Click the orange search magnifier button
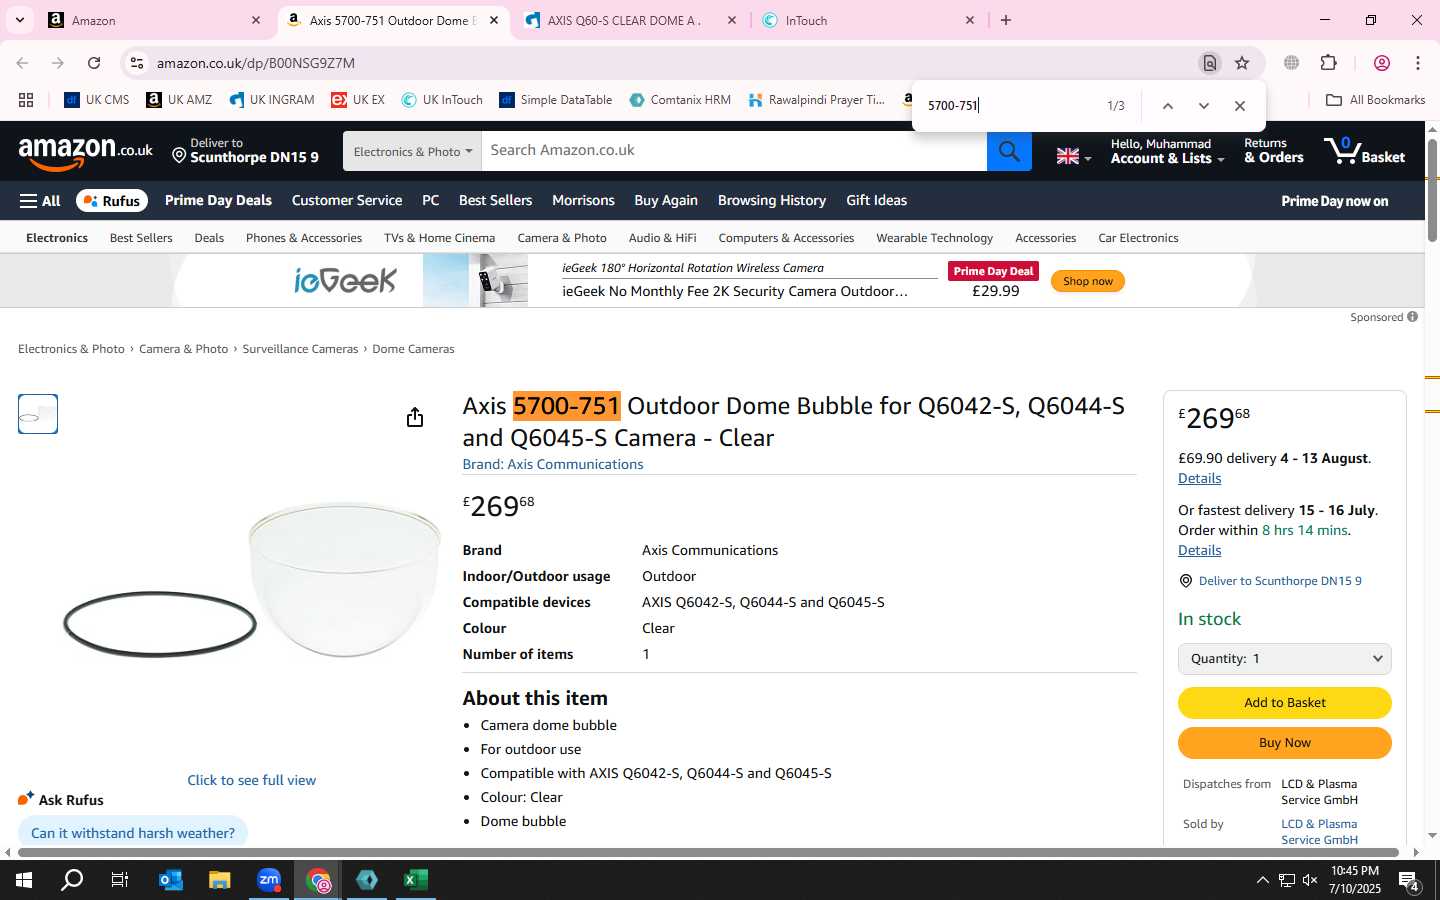This screenshot has height=900, width=1440. tap(1009, 151)
